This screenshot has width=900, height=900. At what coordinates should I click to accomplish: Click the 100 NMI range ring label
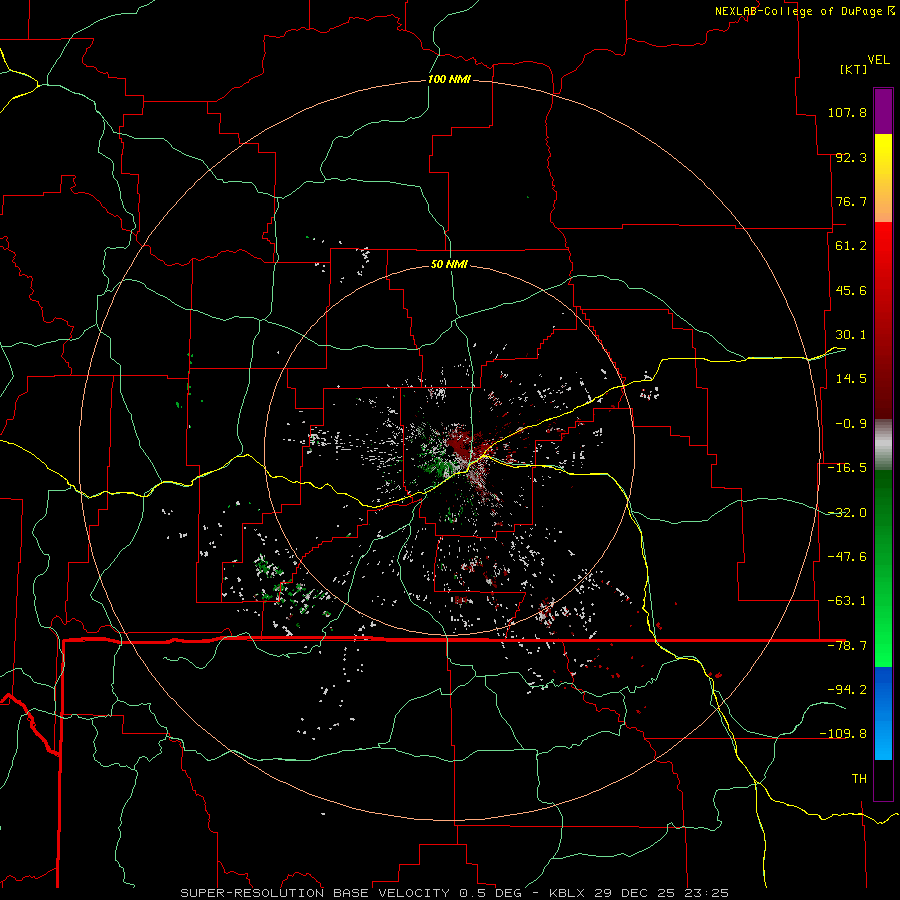tap(449, 79)
